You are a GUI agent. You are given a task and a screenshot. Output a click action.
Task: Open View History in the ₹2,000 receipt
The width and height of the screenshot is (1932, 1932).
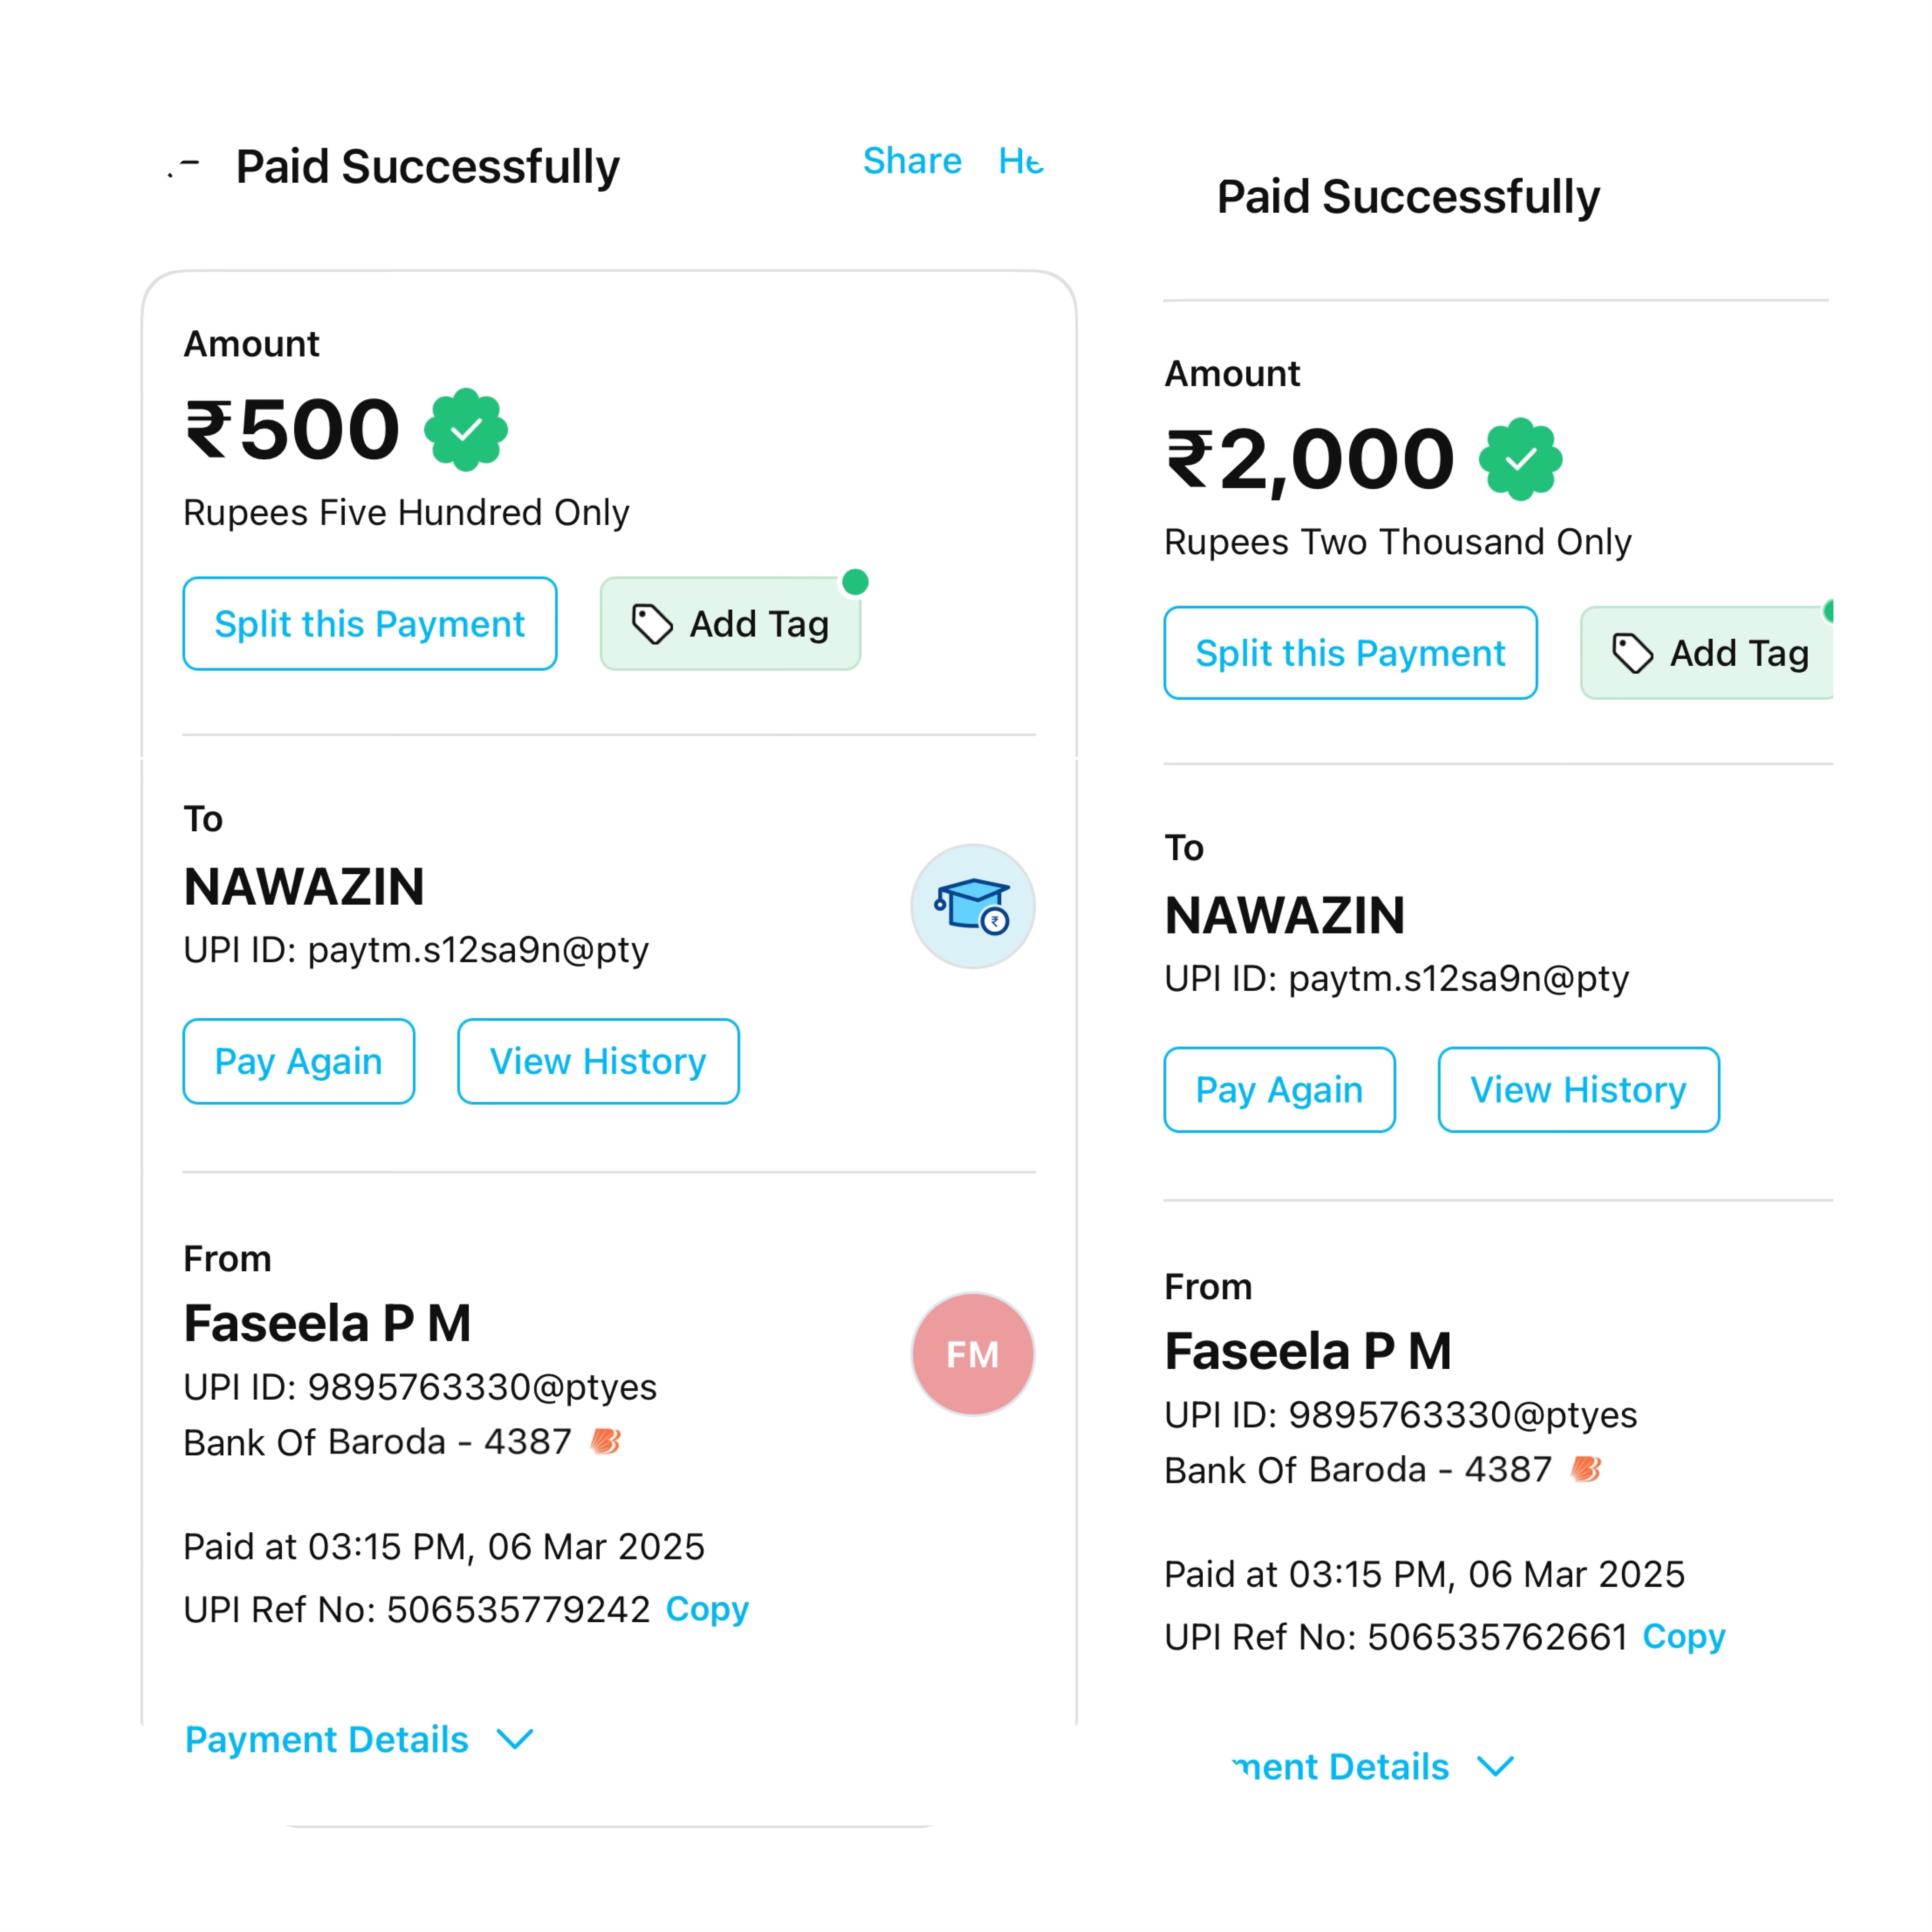tap(1578, 1090)
